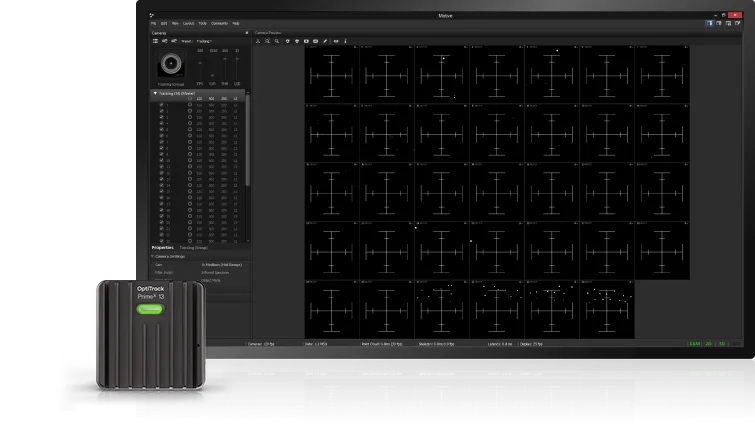755x442 pixels.
Task: Uncheck camera 10 checkbox
Action: tap(162, 160)
